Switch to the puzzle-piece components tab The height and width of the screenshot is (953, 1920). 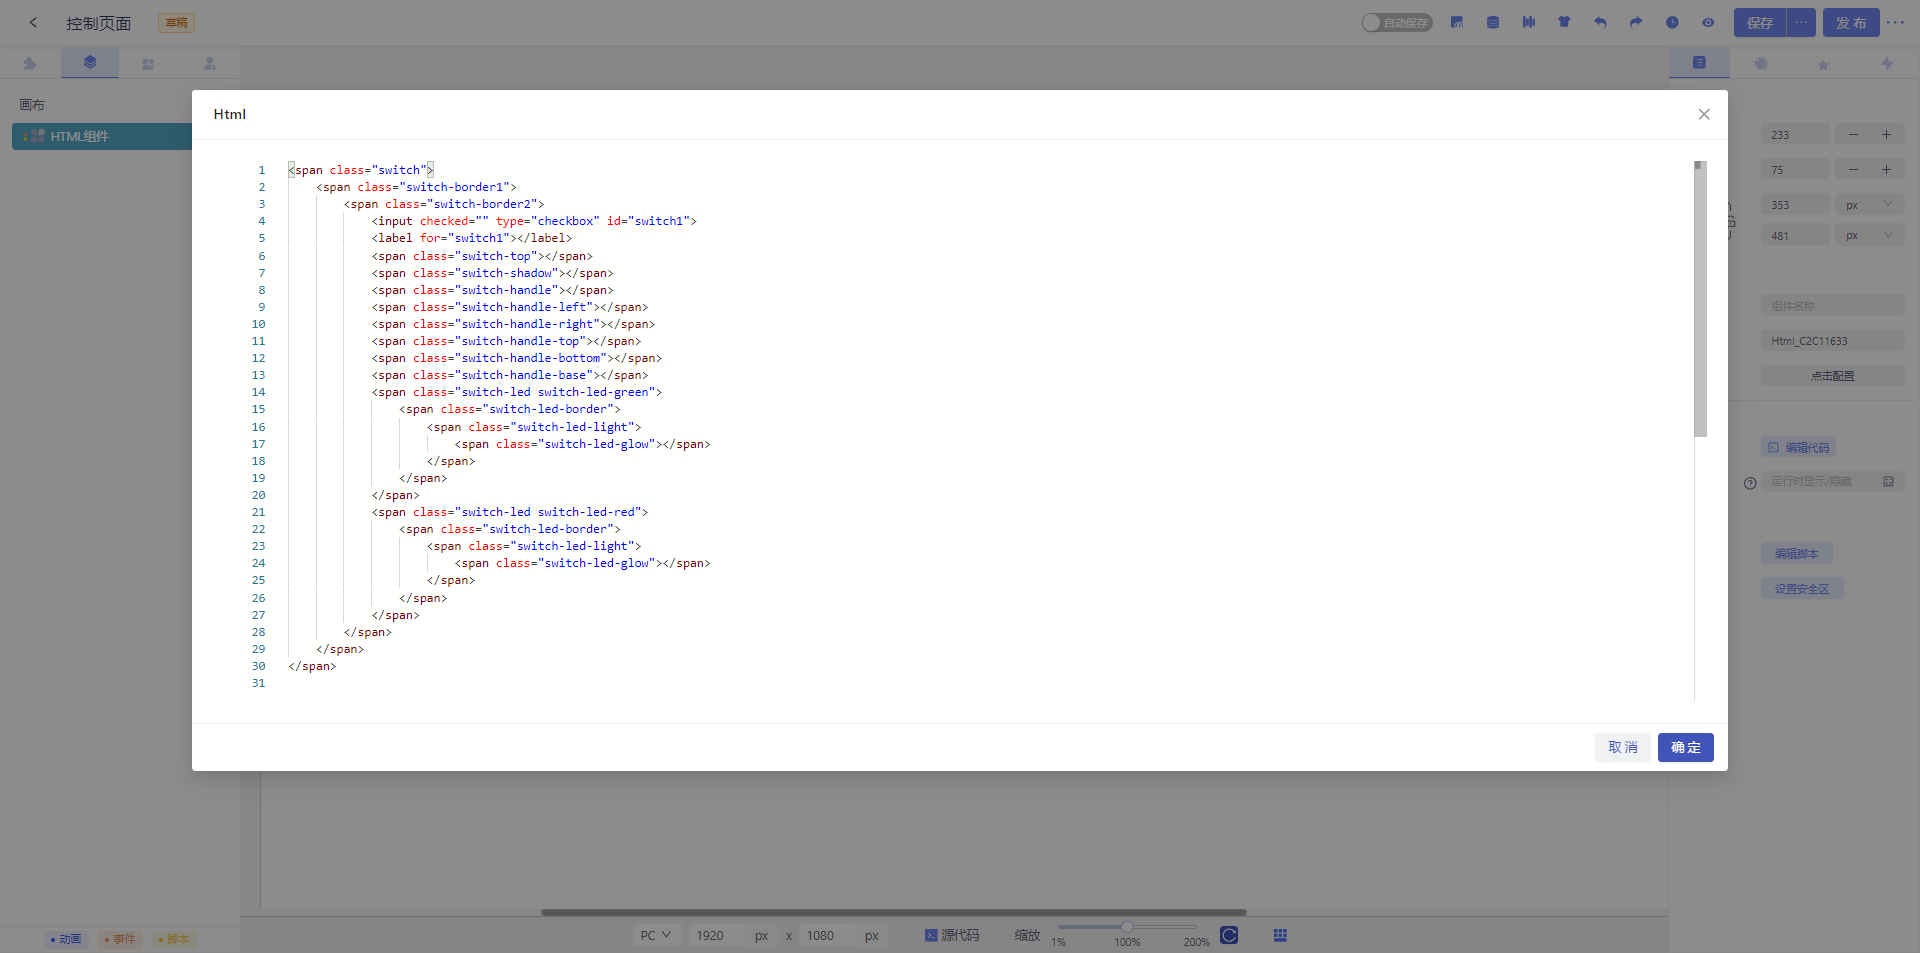[30, 63]
